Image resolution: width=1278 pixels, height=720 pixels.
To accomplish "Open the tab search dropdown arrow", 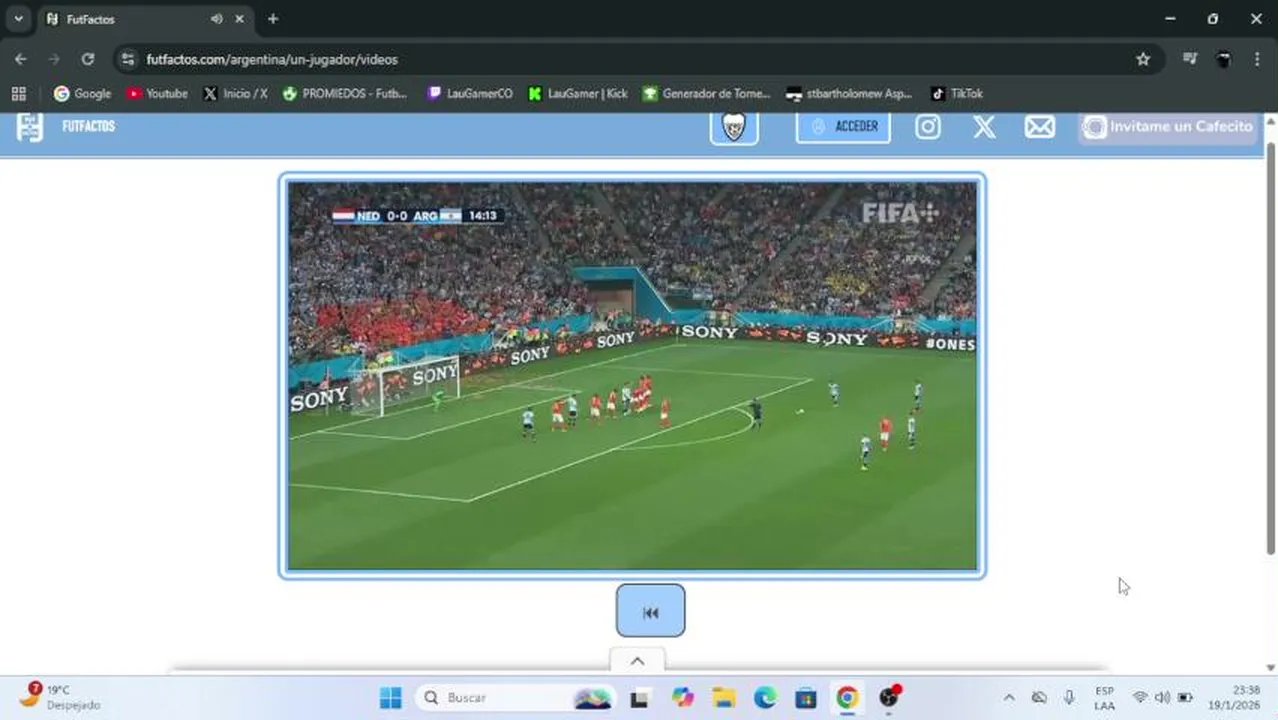I will point(18,18).
